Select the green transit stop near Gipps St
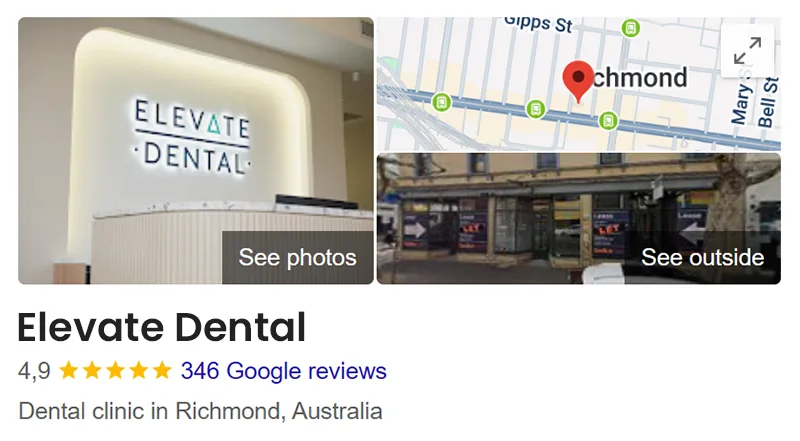 [x=631, y=28]
